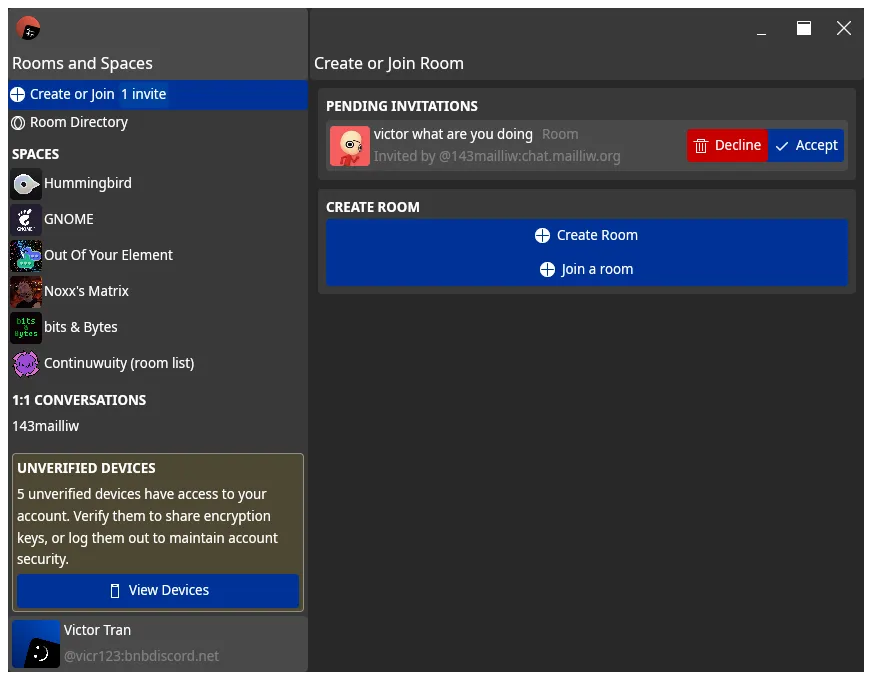Accept the invitation from victor
The height and width of the screenshot is (680, 872).
pos(806,145)
